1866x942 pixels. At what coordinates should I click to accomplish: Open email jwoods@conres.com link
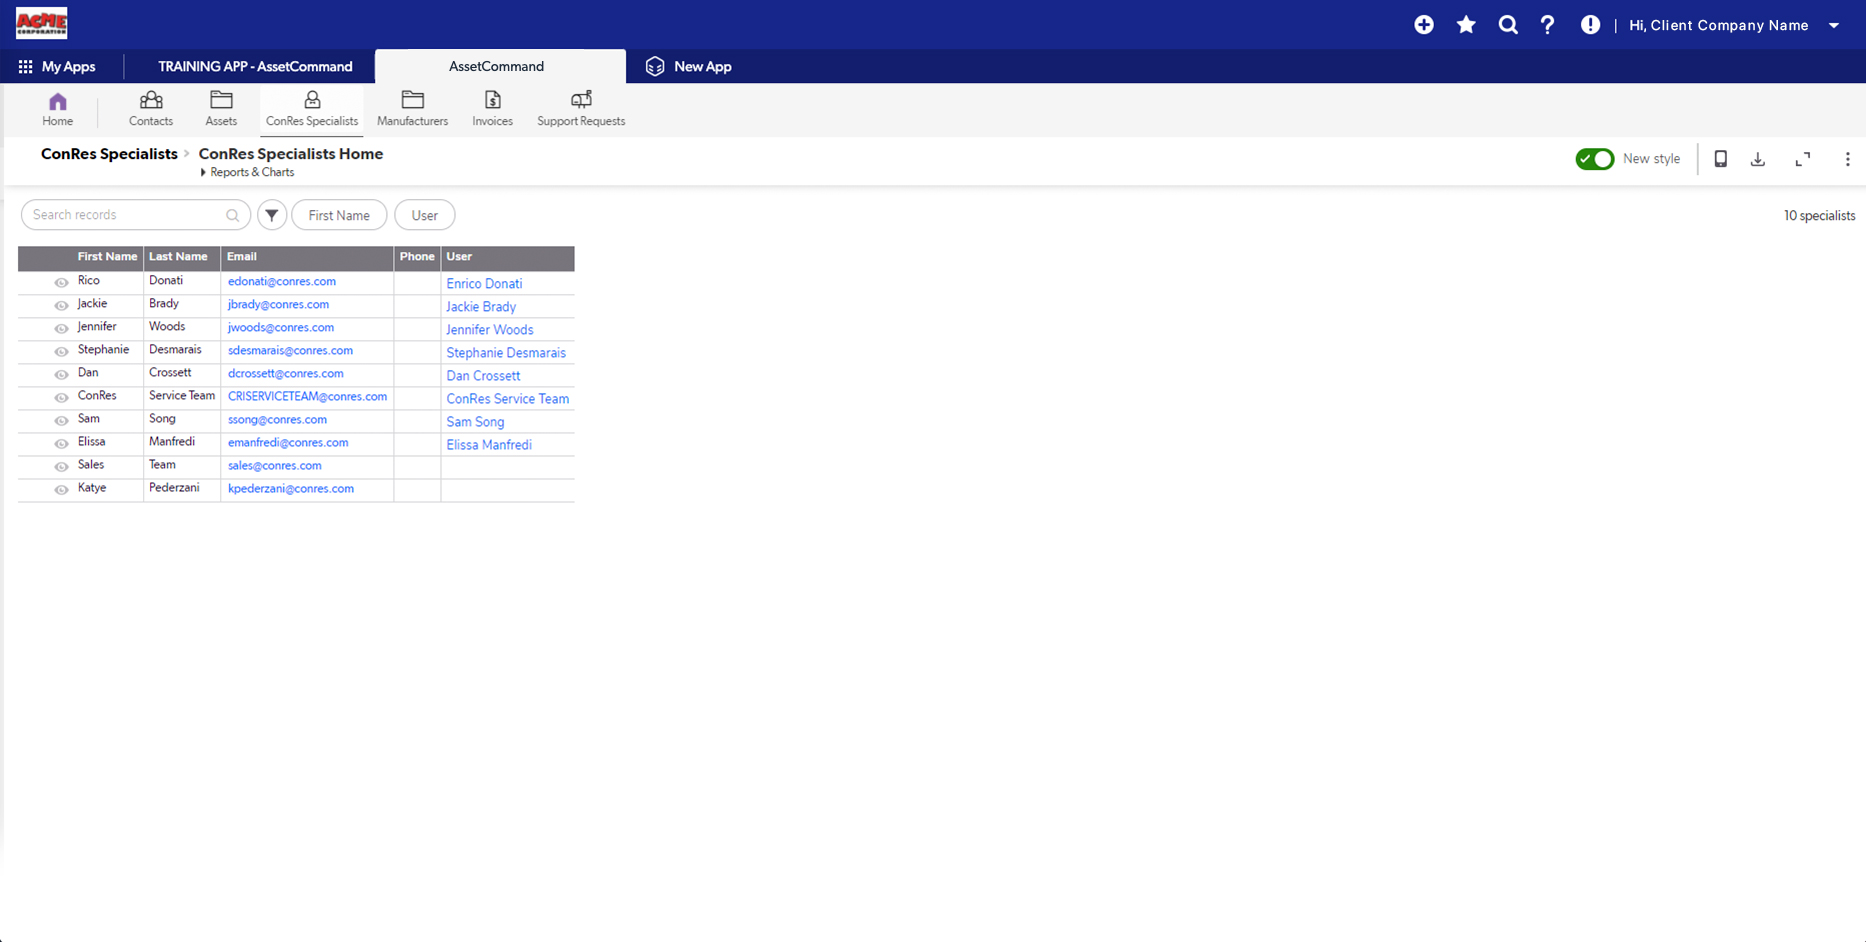(x=281, y=328)
